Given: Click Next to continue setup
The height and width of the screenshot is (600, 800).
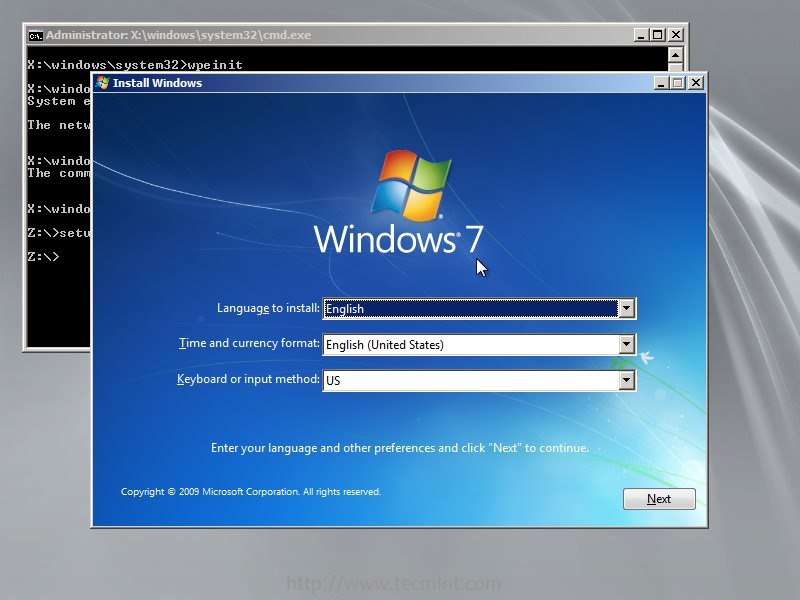Looking at the screenshot, I should 659,499.
